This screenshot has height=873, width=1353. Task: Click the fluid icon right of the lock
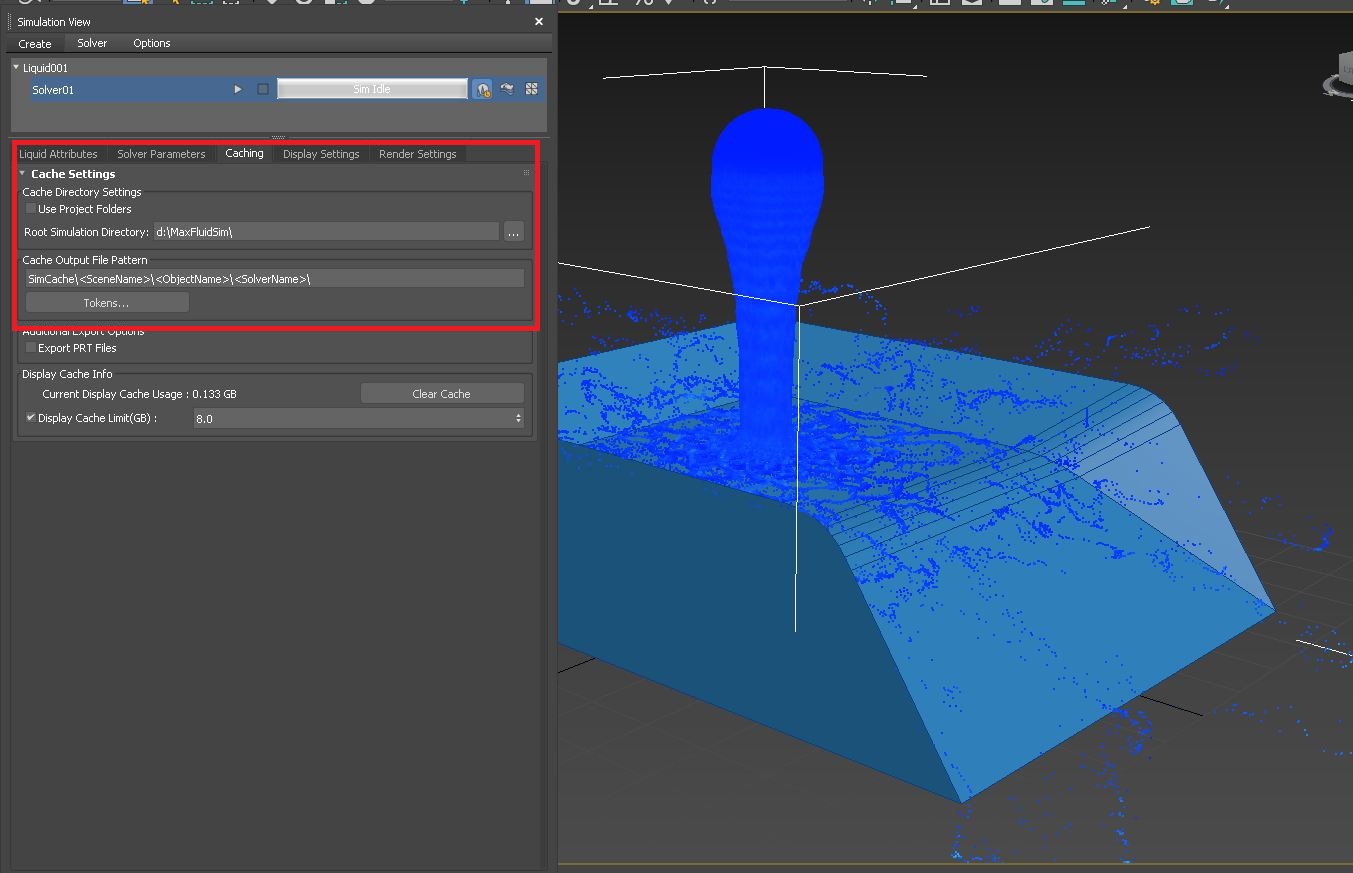506,89
